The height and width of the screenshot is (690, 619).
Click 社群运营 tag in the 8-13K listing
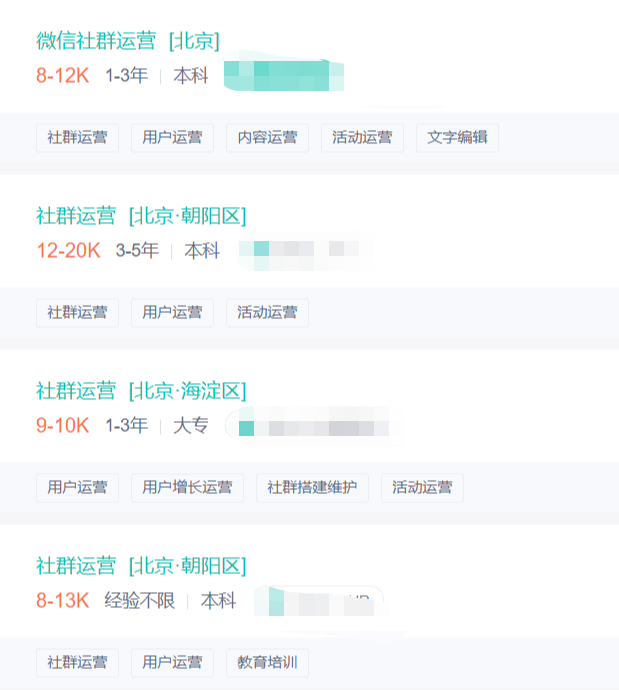pos(77,663)
